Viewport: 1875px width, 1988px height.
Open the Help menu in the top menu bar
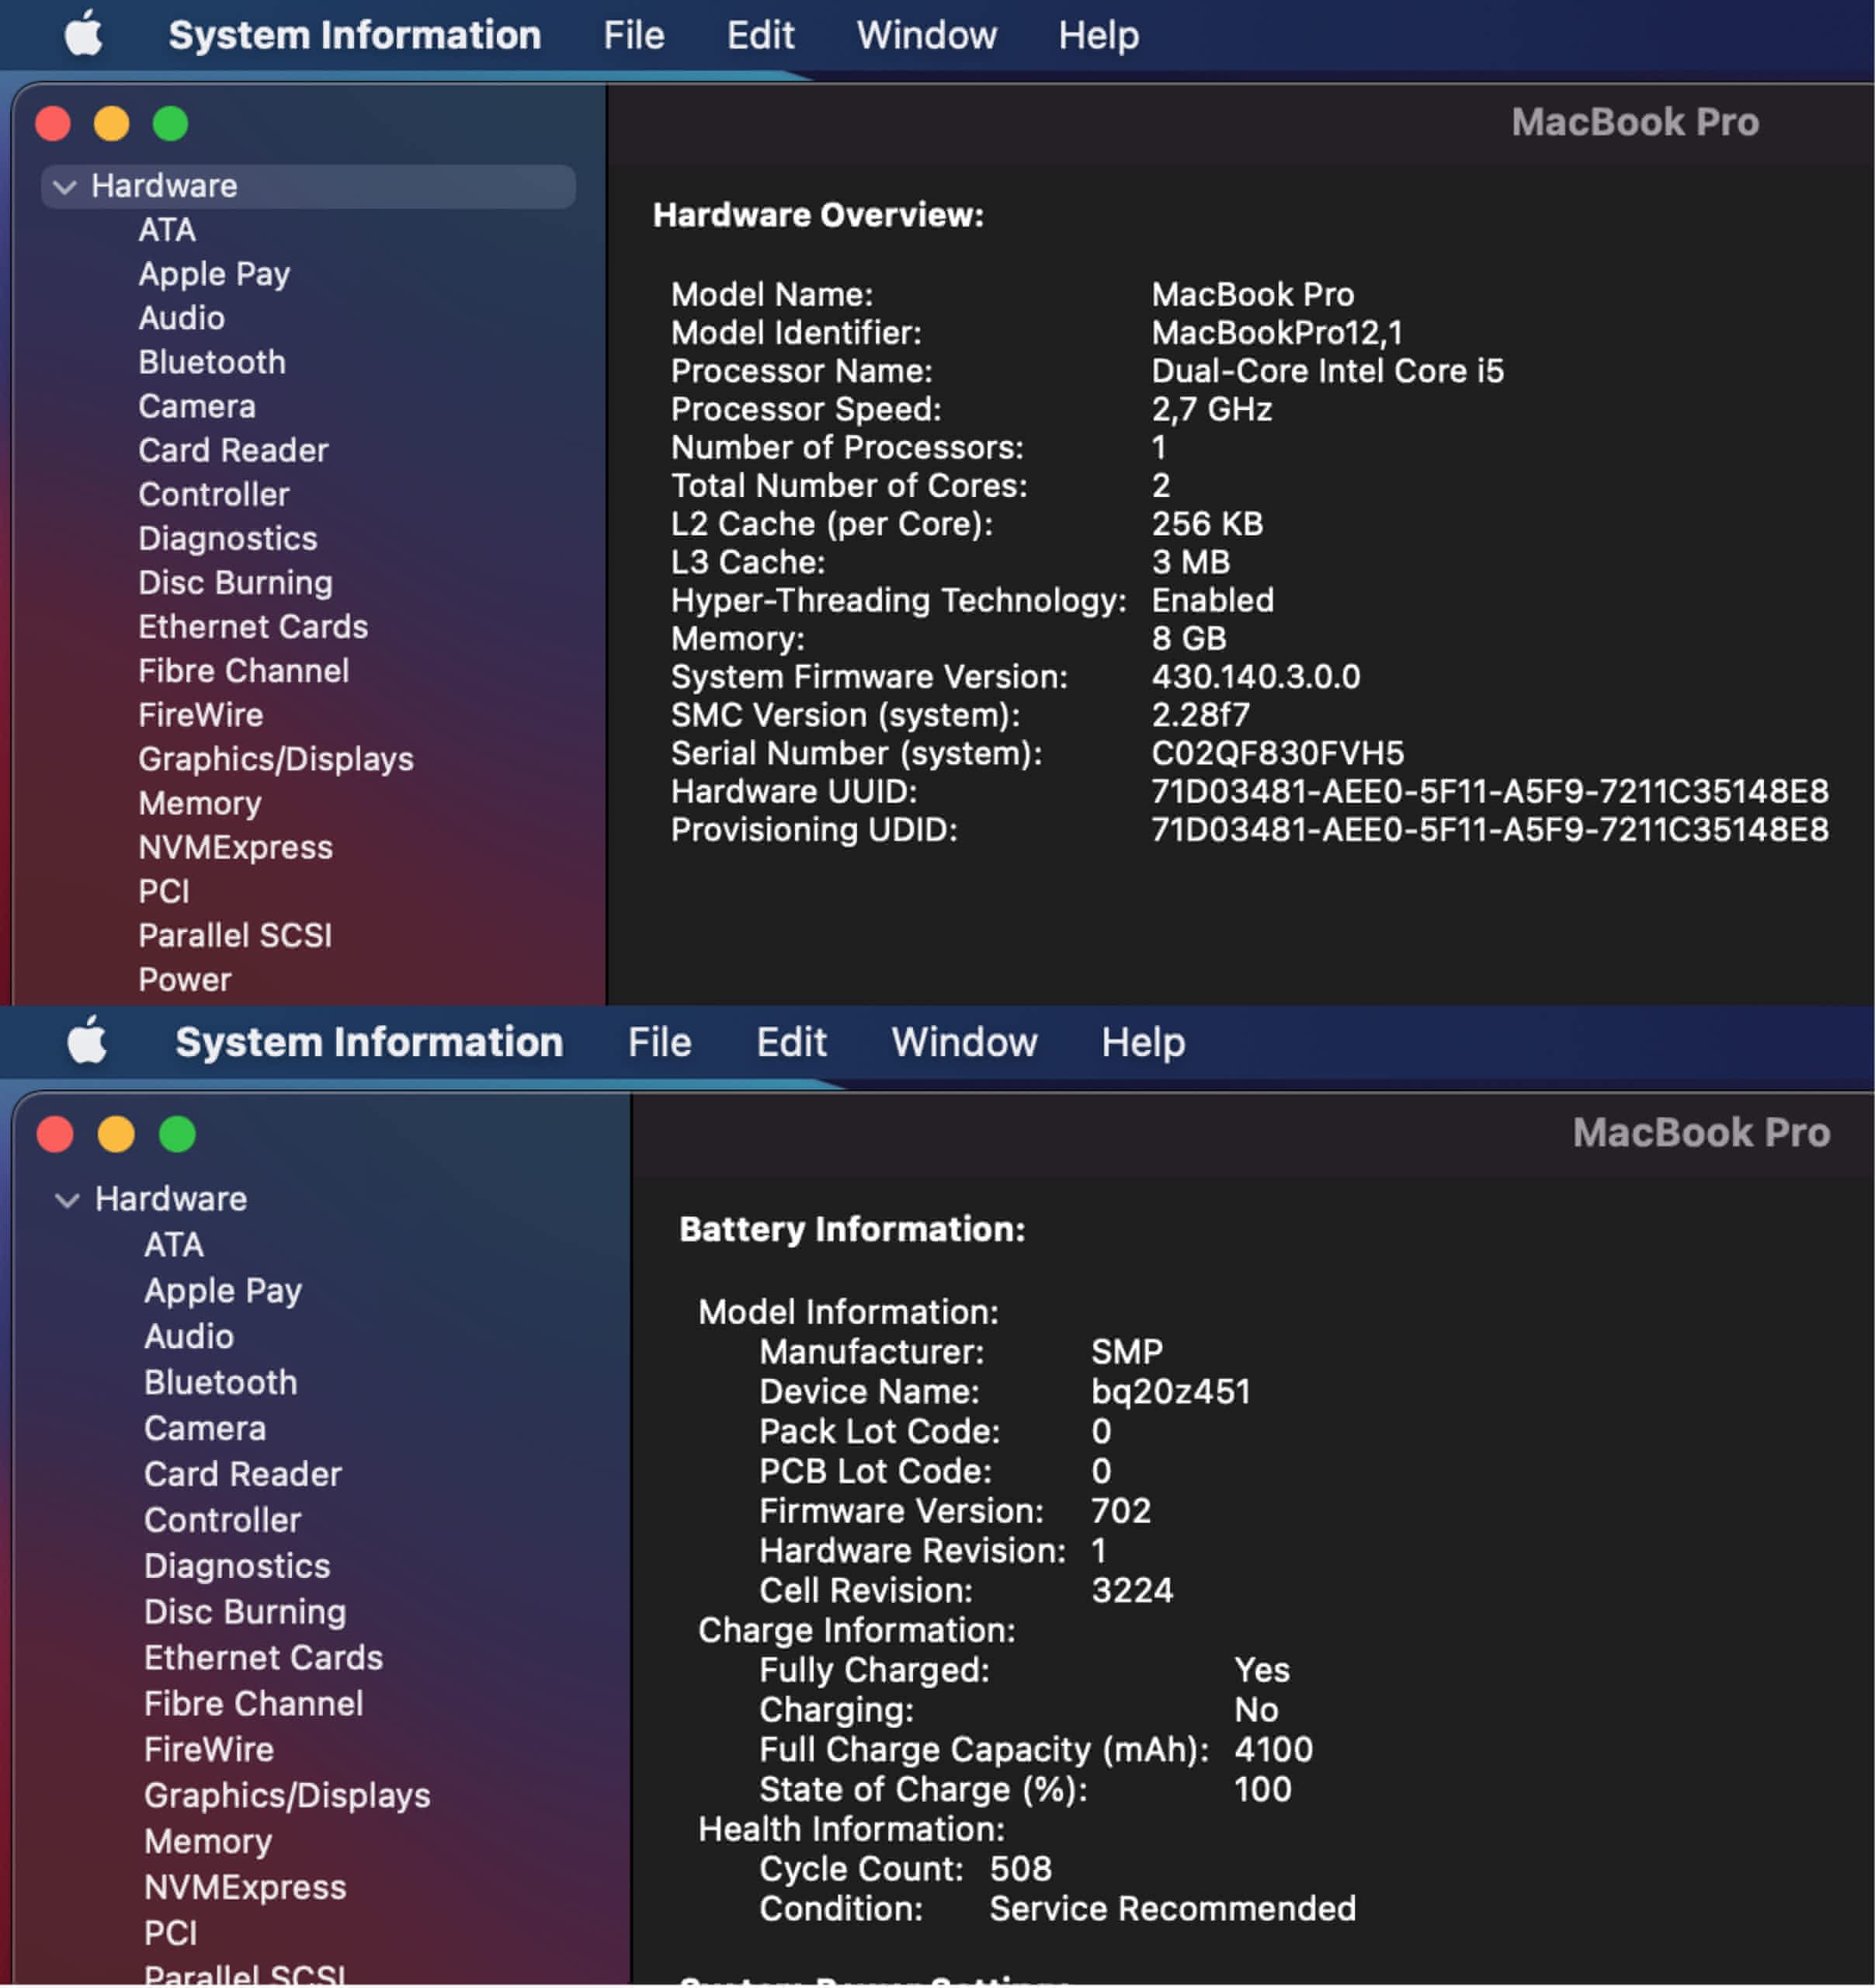tap(1098, 36)
